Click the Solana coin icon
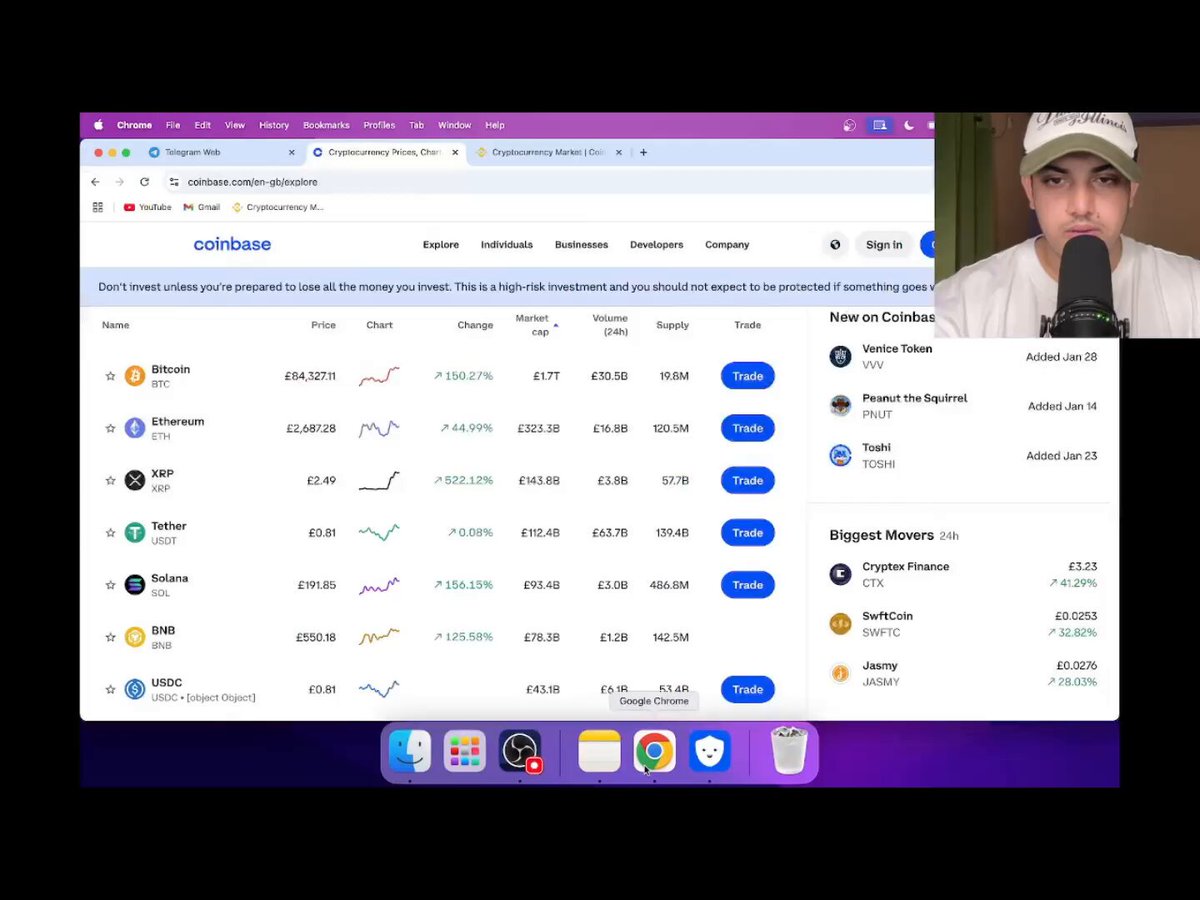The height and width of the screenshot is (900, 1200). pyautogui.click(x=135, y=585)
